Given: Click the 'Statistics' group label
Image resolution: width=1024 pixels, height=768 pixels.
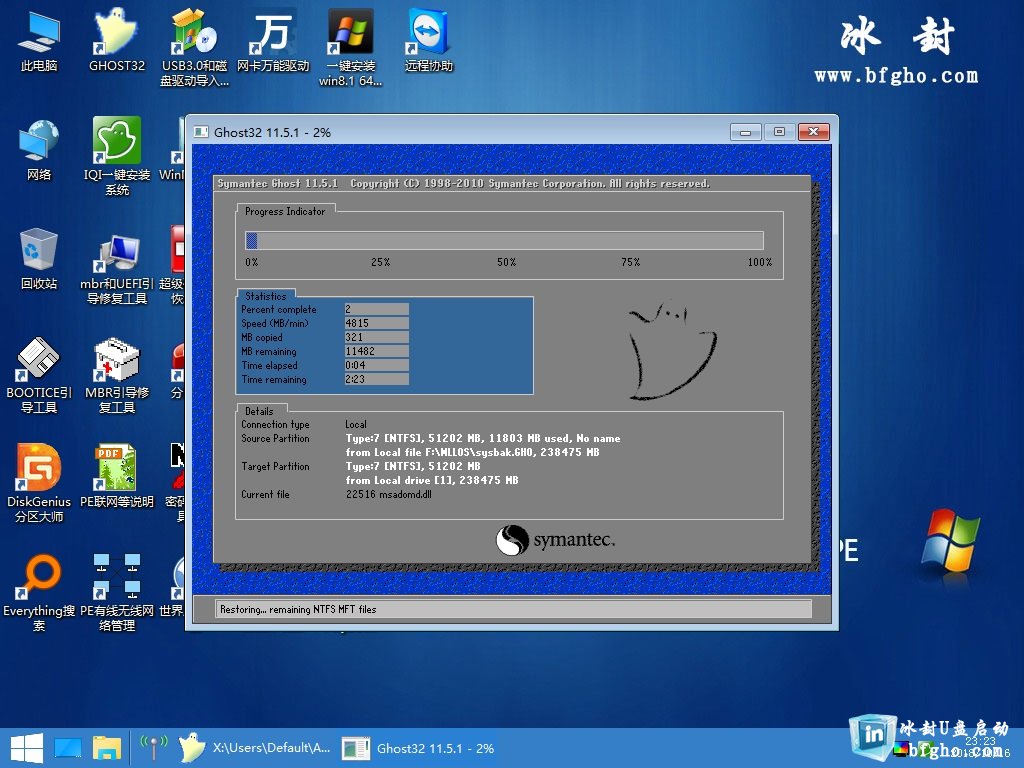Looking at the screenshot, I should point(265,296).
